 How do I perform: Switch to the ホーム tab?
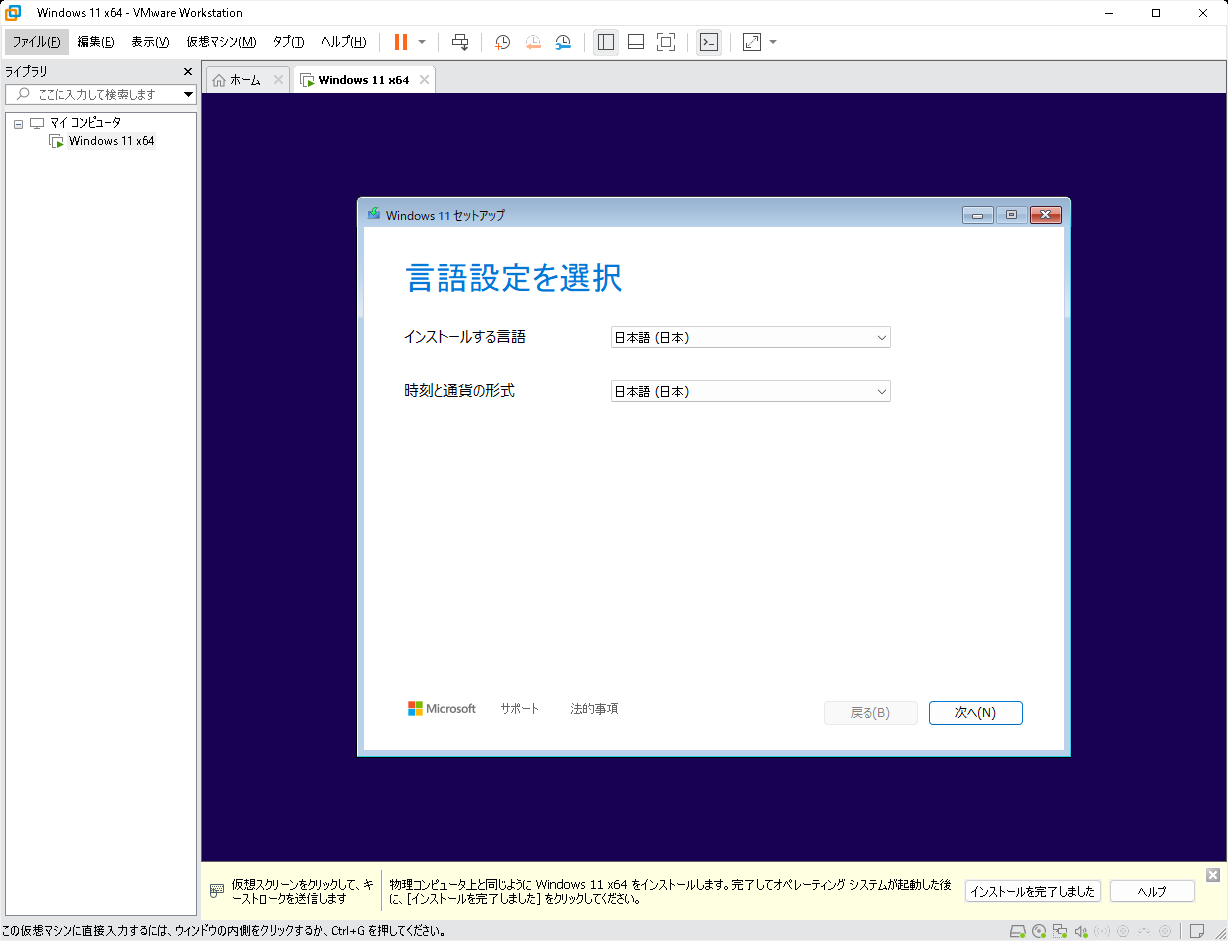point(243,78)
